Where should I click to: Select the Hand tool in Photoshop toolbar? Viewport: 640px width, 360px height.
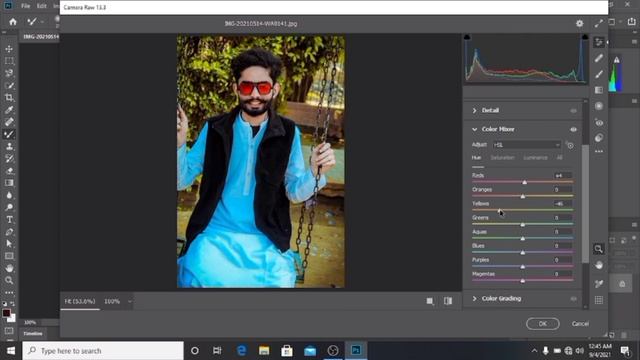tap(9, 268)
